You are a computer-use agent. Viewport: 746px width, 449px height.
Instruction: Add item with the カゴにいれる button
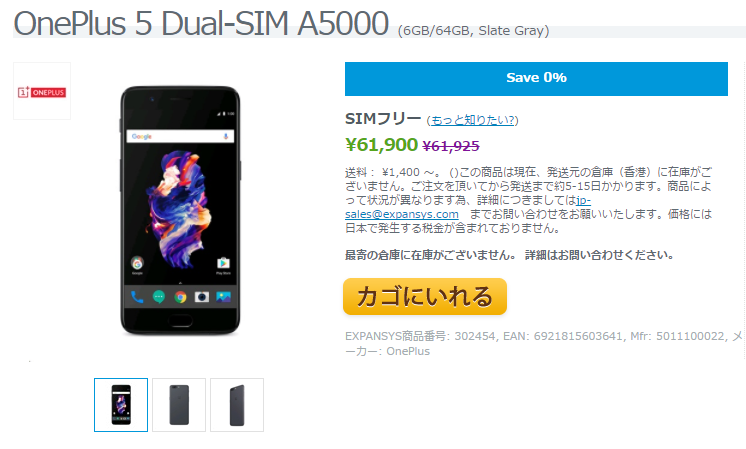(x=425, y=296)
